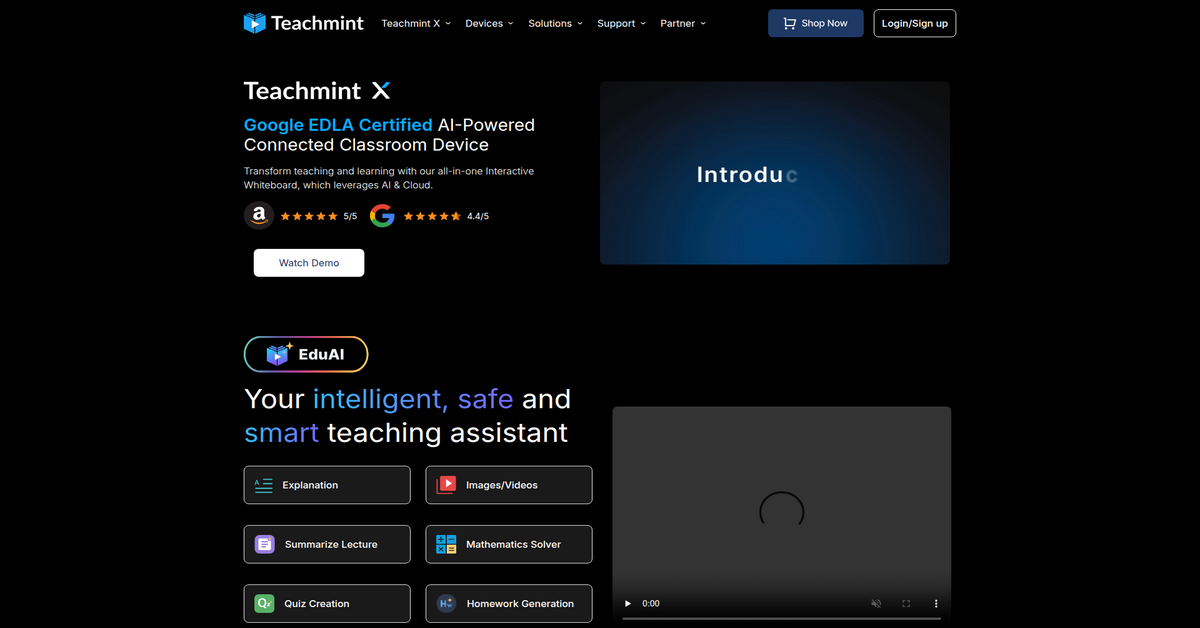Click the shopping cart icon in Shop Now
The height and width of the screenshot is (628, 1200).
(x=790, y=23)
